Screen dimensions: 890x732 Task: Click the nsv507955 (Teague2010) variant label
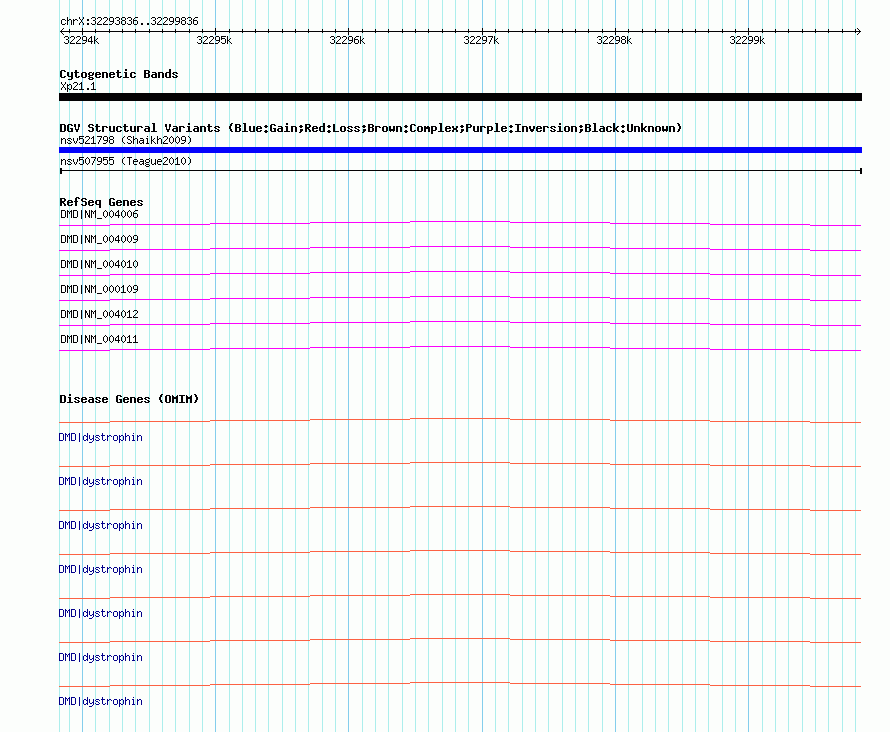126,161
